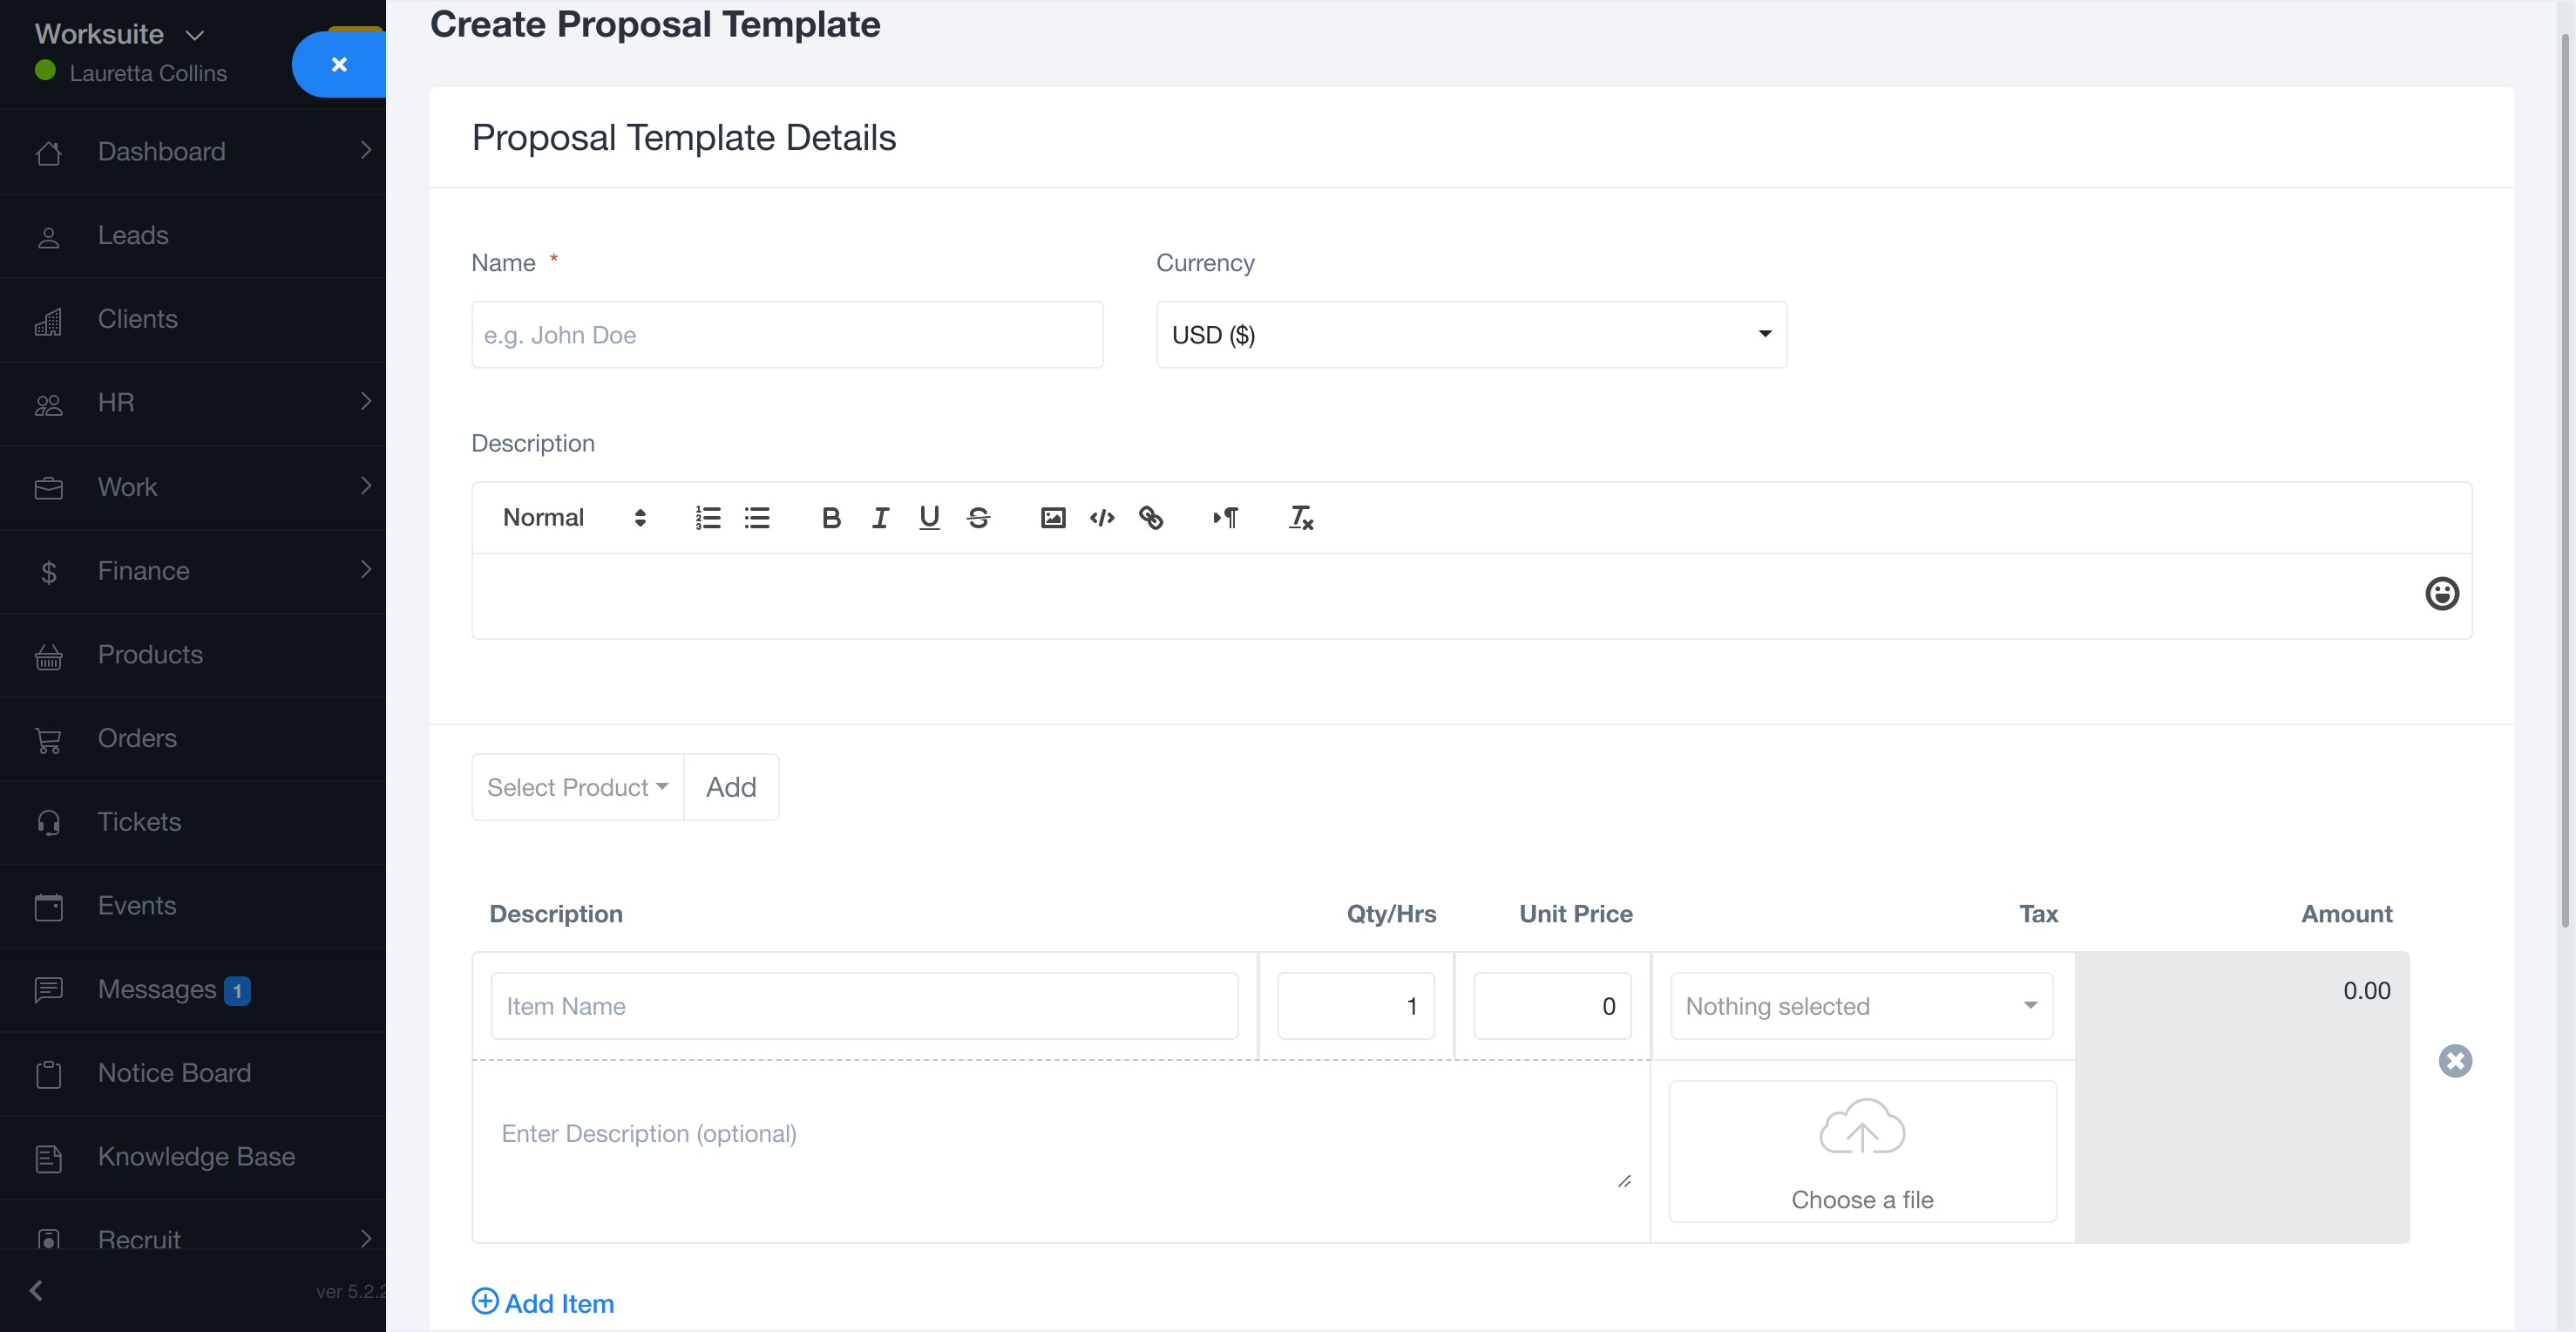Screen dimensions: 2576x1332
Task: Toggle right-to-left text direction
Action: coord(1225,518)
